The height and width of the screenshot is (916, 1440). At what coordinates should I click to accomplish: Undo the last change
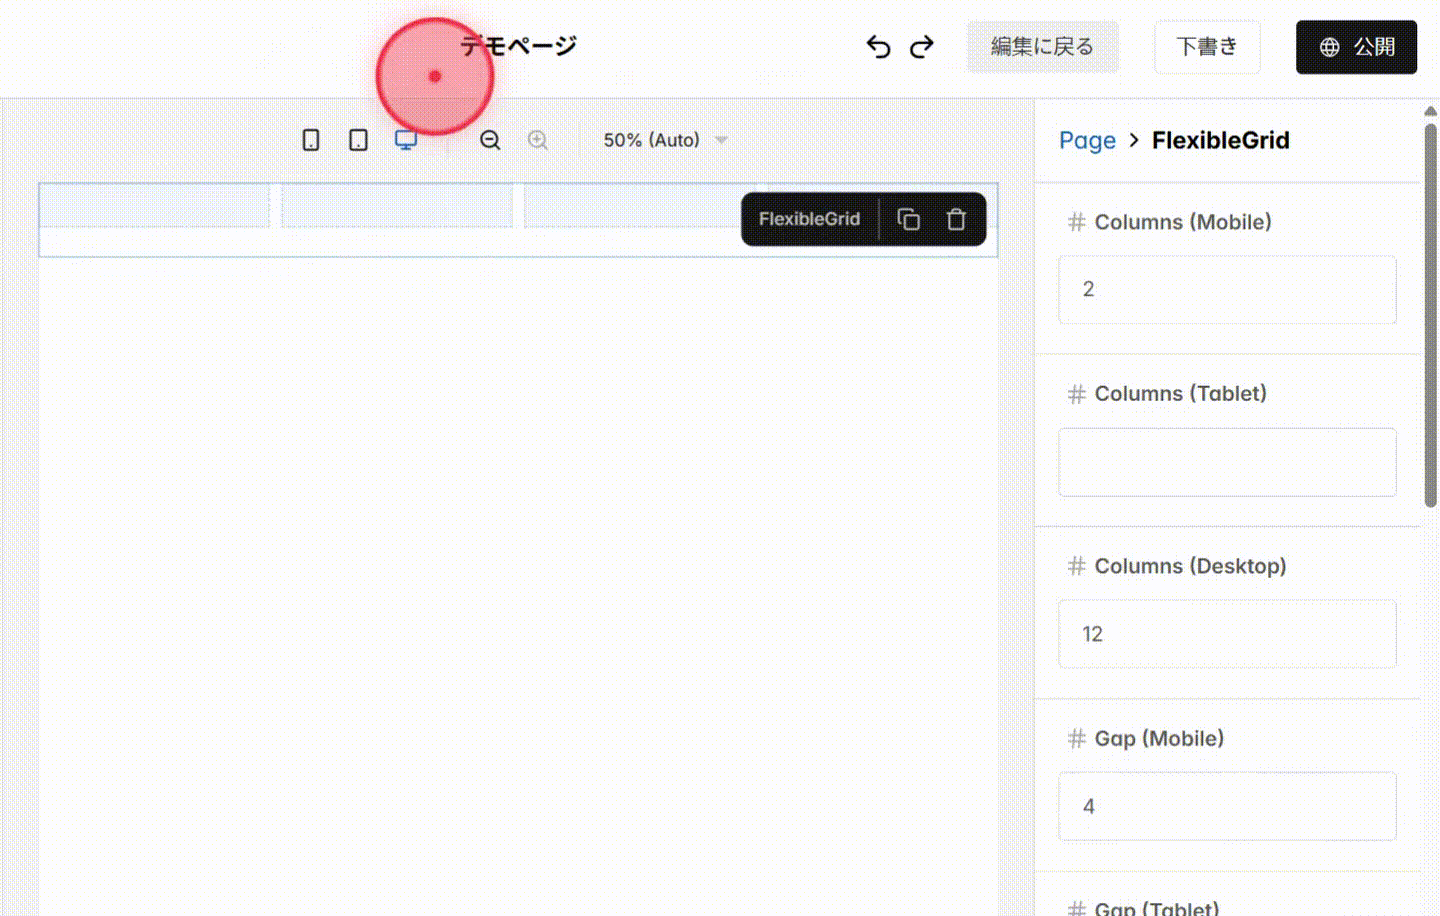coord(877,46)
